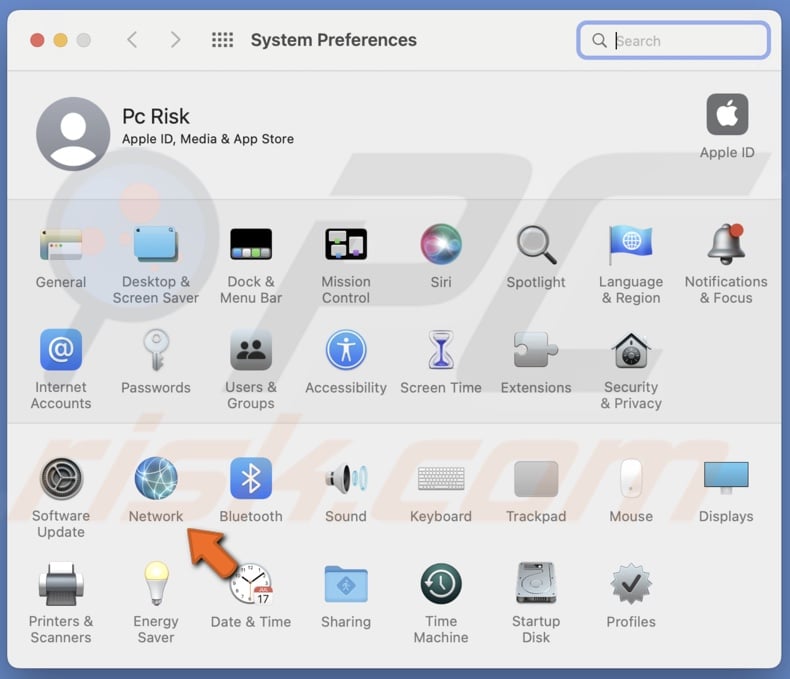Go back with the left chevron
Image resolution: width=790 pixels, height=679 pixels.
tap(132, 40)
